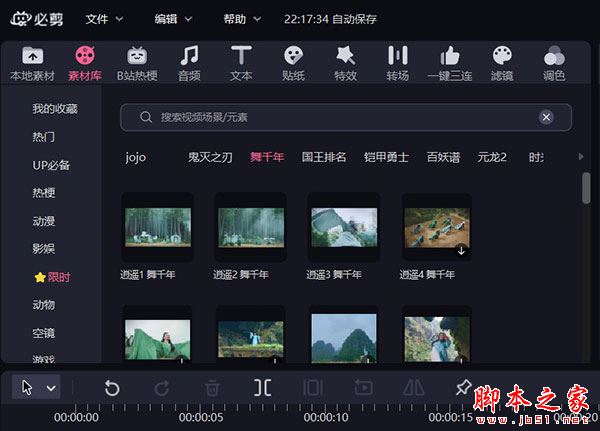Open the B站热梗 panel
The image size is (600, 431).
click(x=137, y=64)
